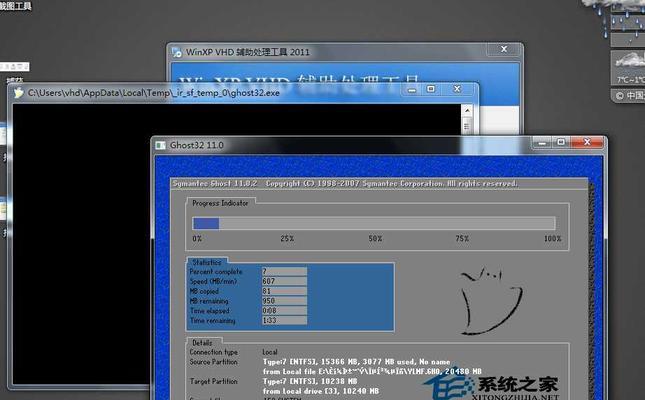Screen dimensions: 645x400
Task: Minimize the Ghost32 11.0 window
Action: tap(542, 142)
